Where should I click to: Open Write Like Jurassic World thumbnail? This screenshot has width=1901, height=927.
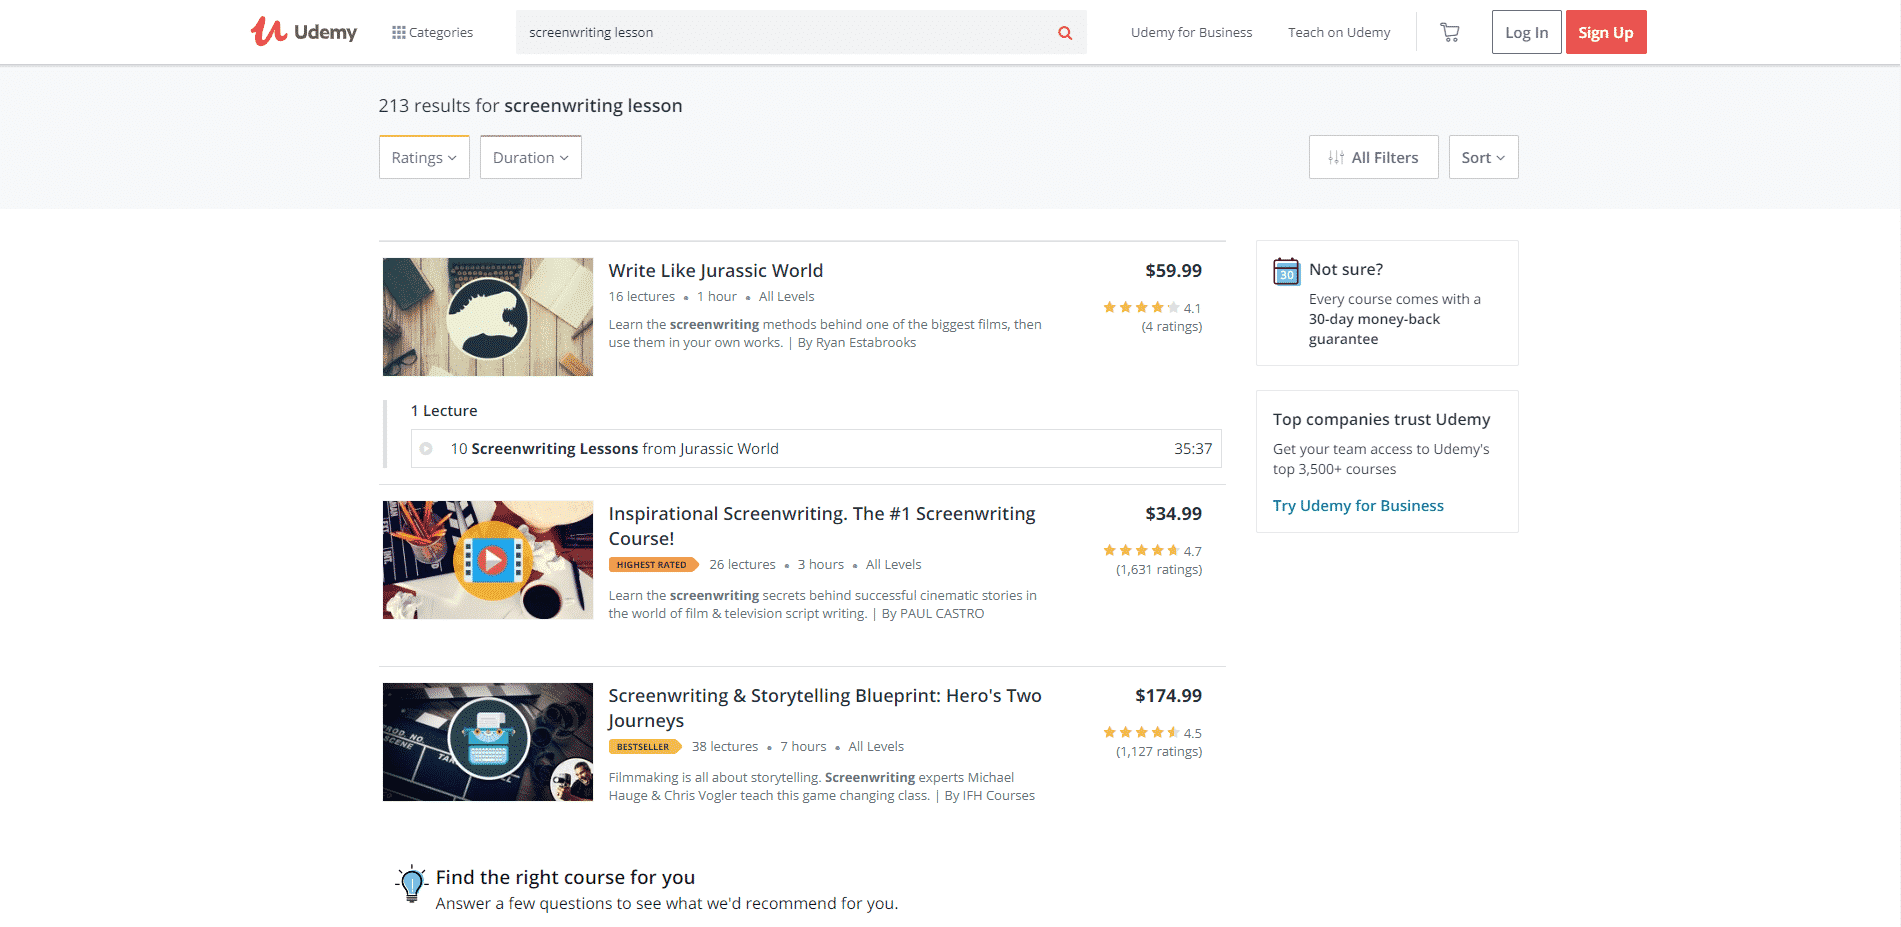point(488,317)
